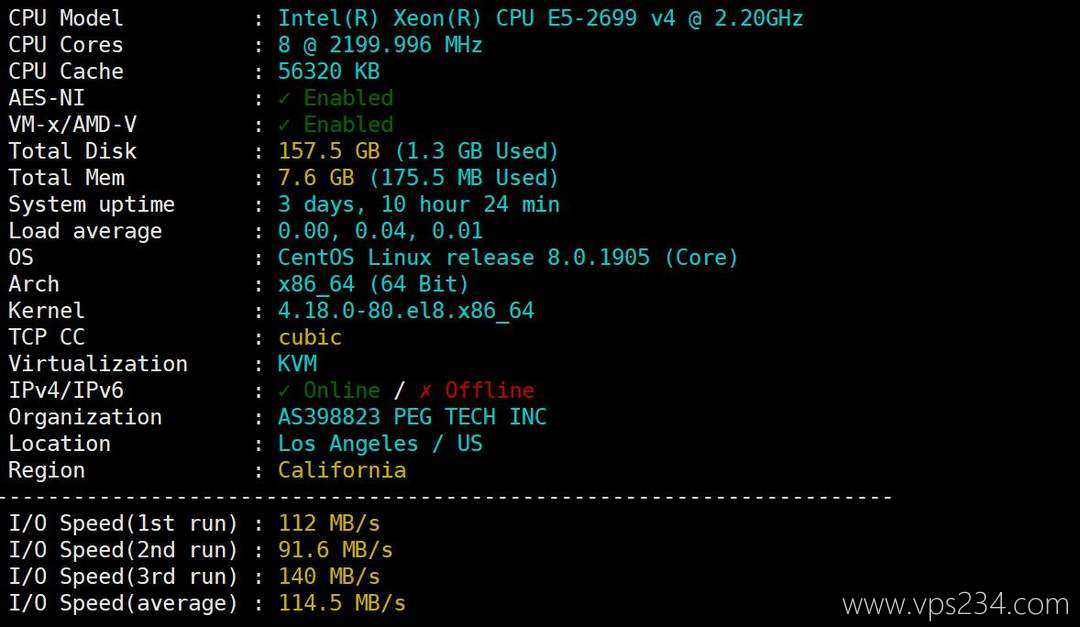
Task: Select the CPU model value Intel(R) Xeon(R) E5-2699
Action: [541, 18]
